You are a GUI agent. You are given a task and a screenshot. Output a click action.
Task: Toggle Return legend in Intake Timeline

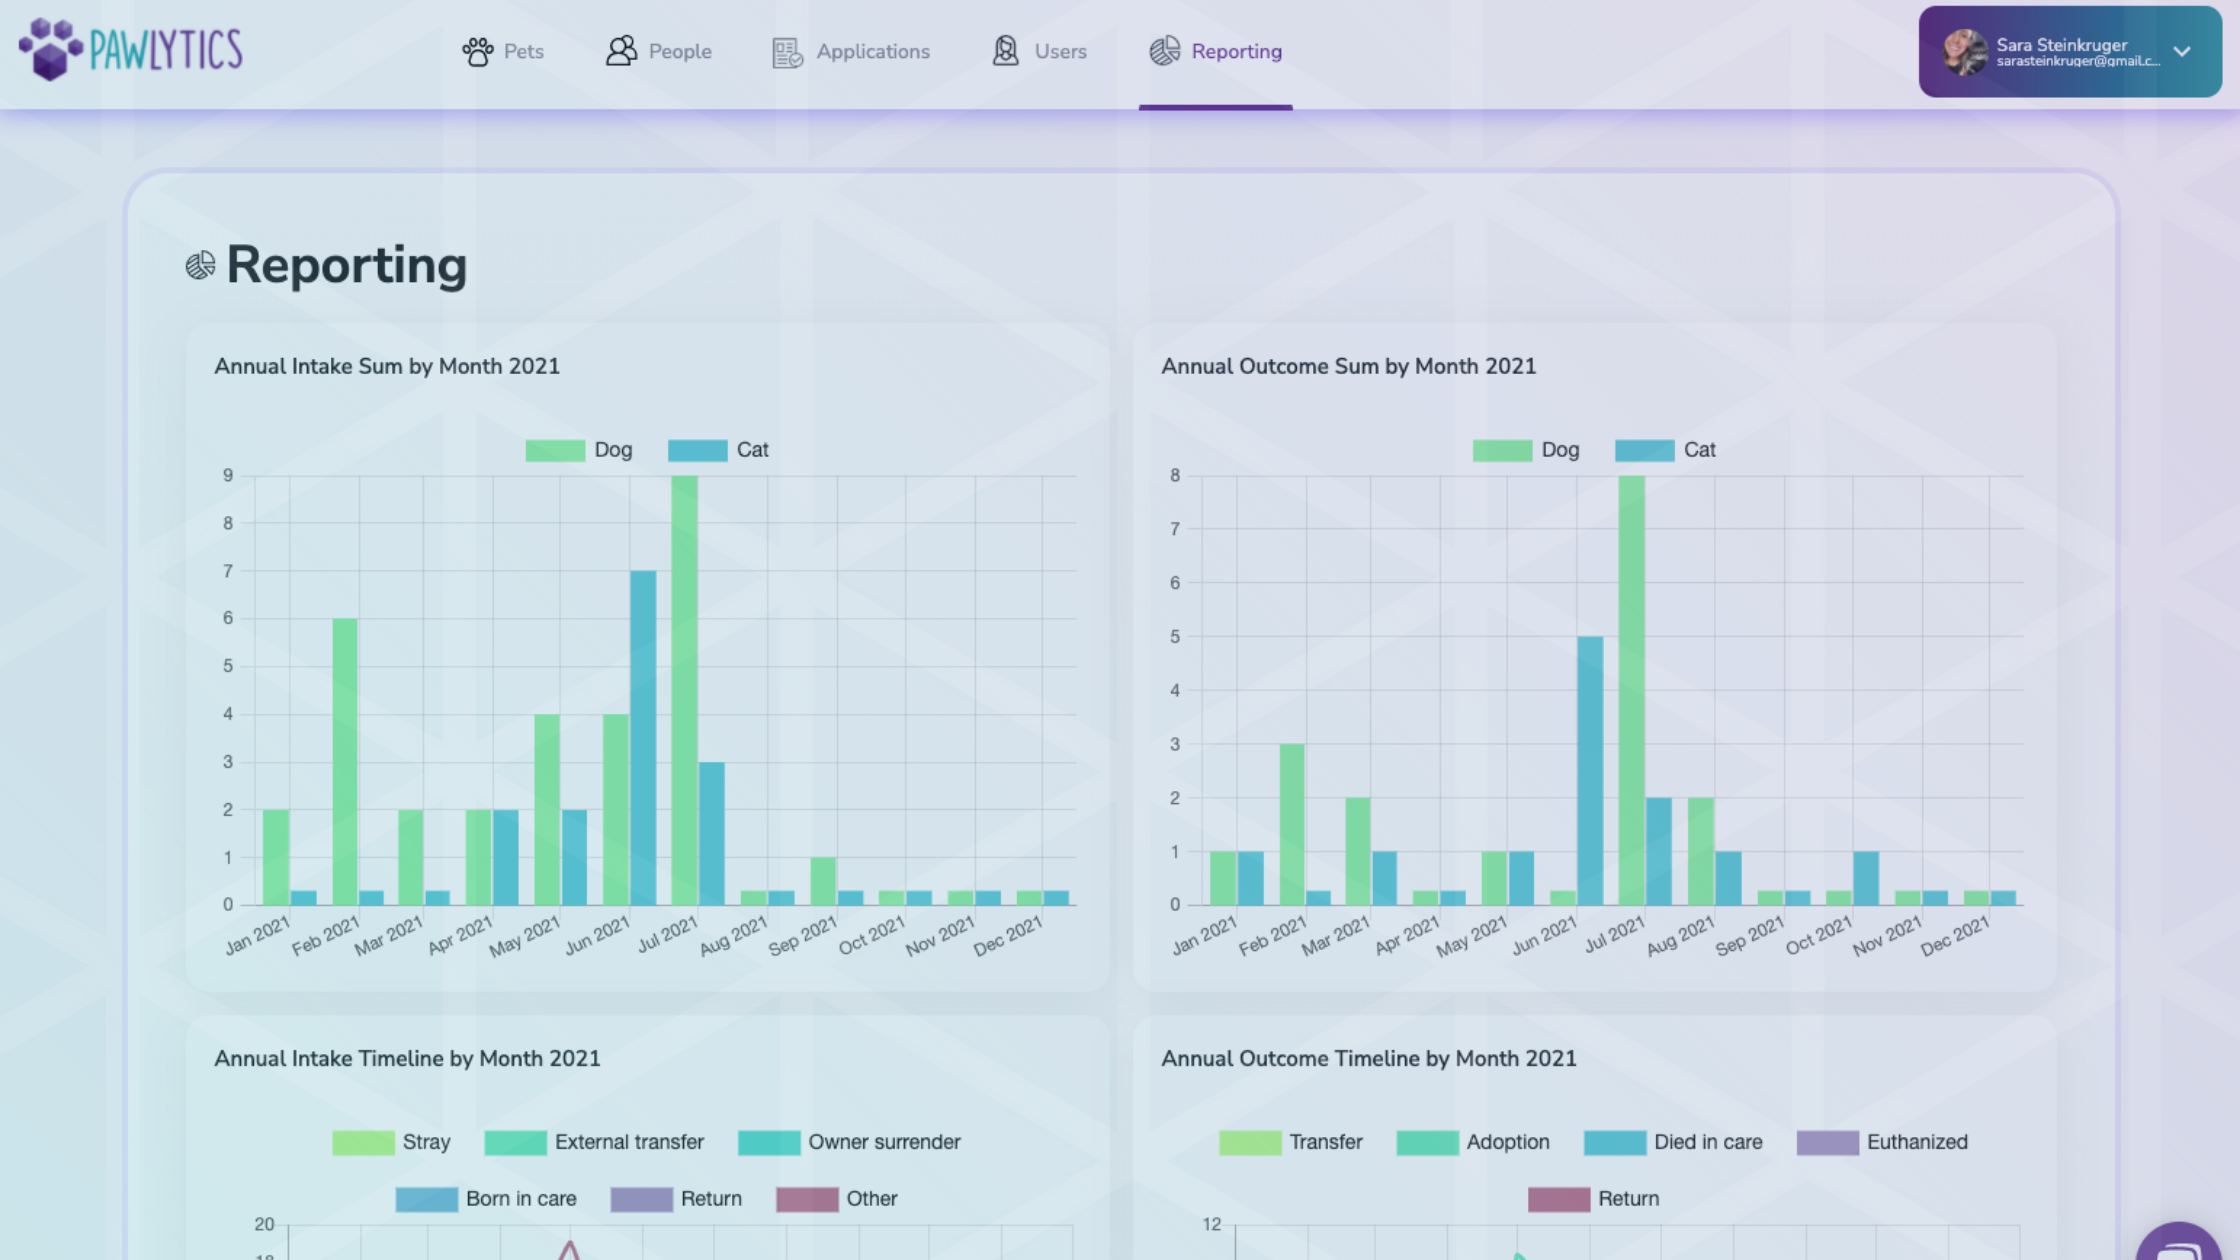(676, 1199)
